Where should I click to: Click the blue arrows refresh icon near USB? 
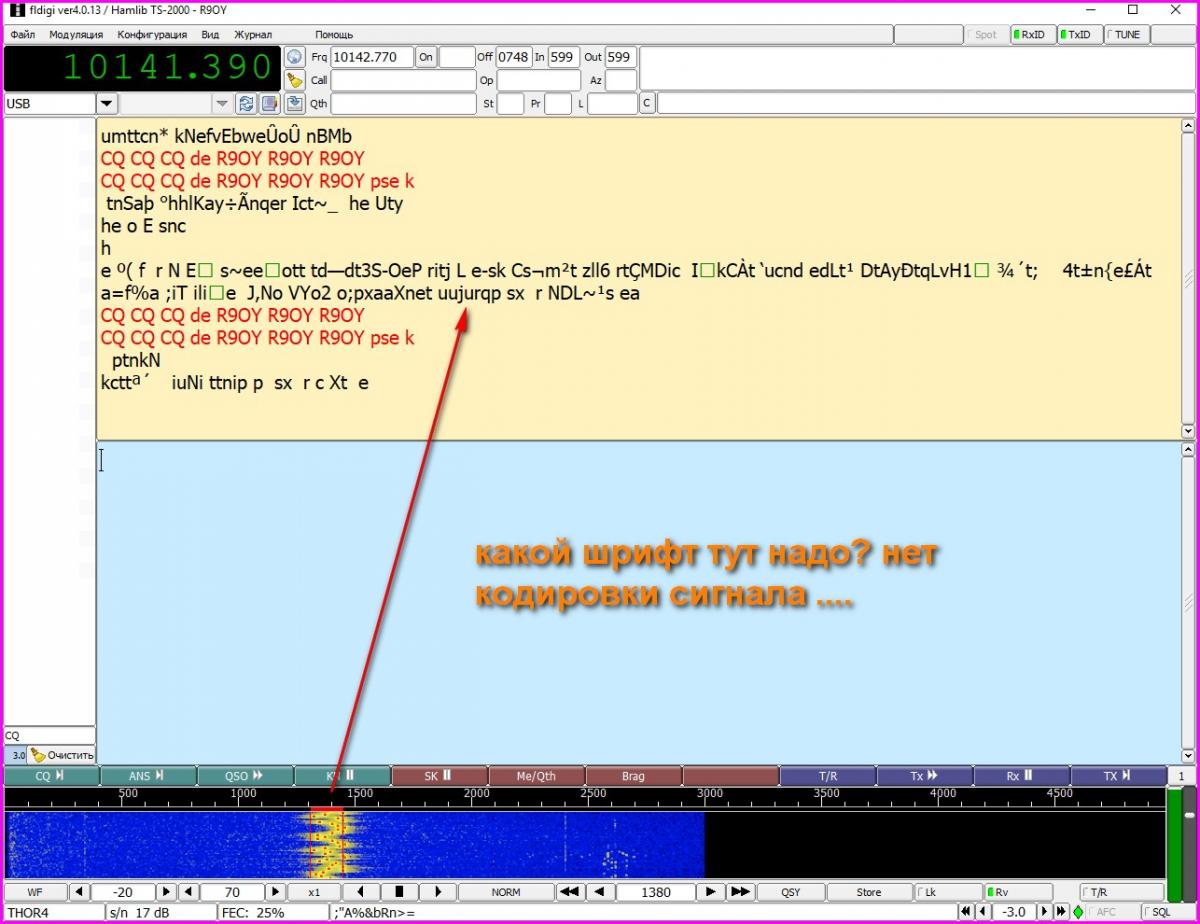coord(245,103)
